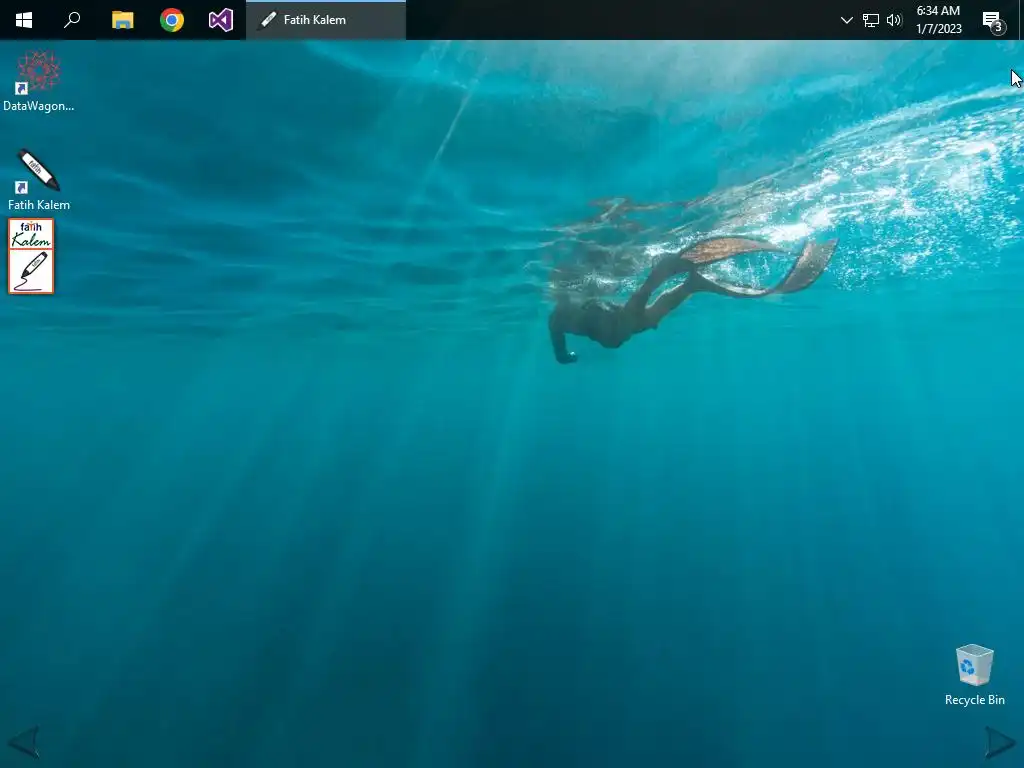Open Visual Studio from the taskbar
The height and width of the screenshot is (768, 1024).
[221, 20]
